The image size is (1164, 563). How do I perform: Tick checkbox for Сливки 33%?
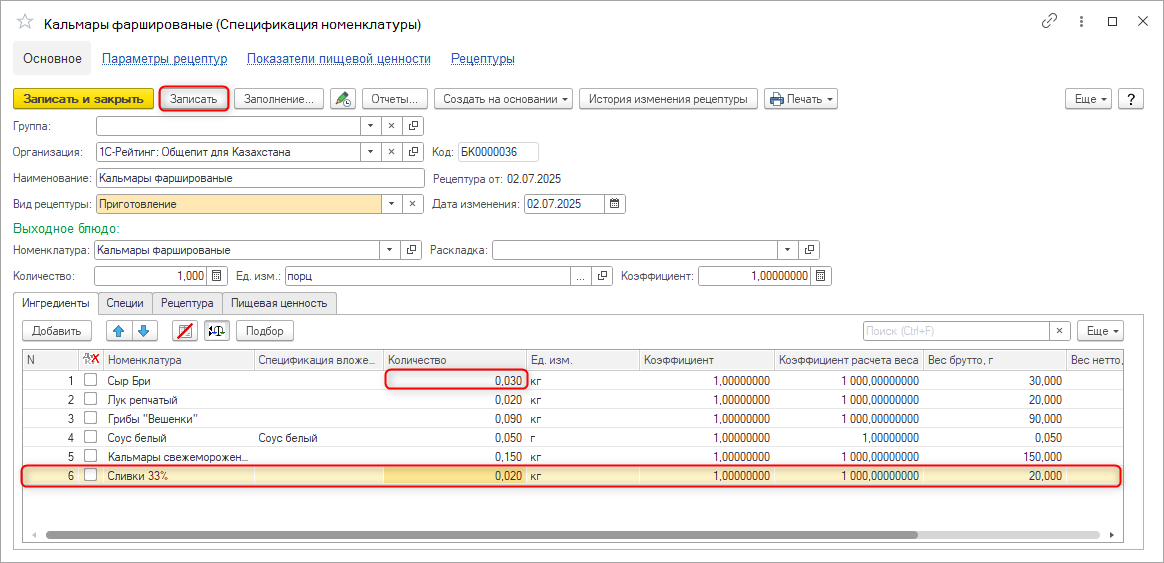(x=91, y=475)
